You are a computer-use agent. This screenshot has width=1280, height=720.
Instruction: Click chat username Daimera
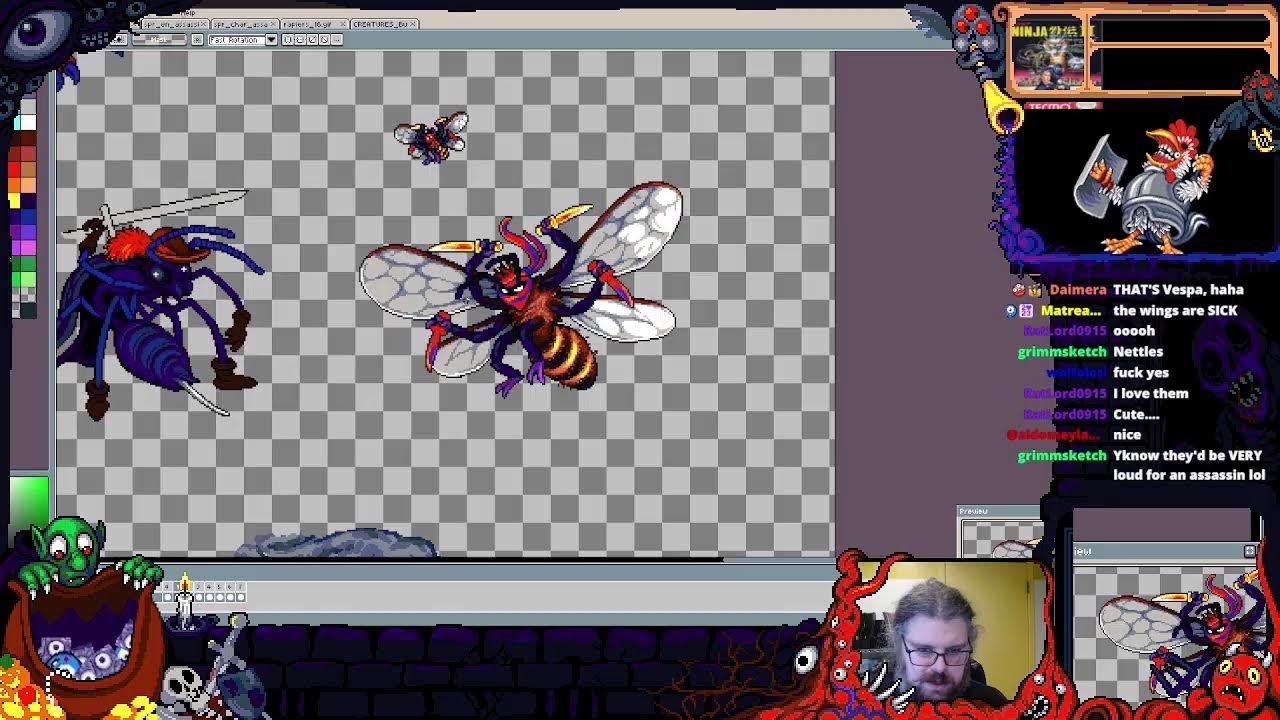tap(1078, 289)
